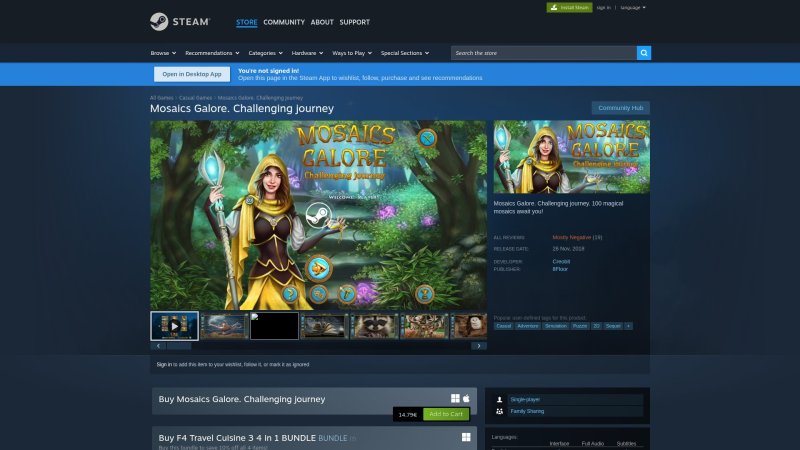Viewport: 800px width, 450px height.
Task: Click the Single-player feature icon
Action: coord(499,399)
